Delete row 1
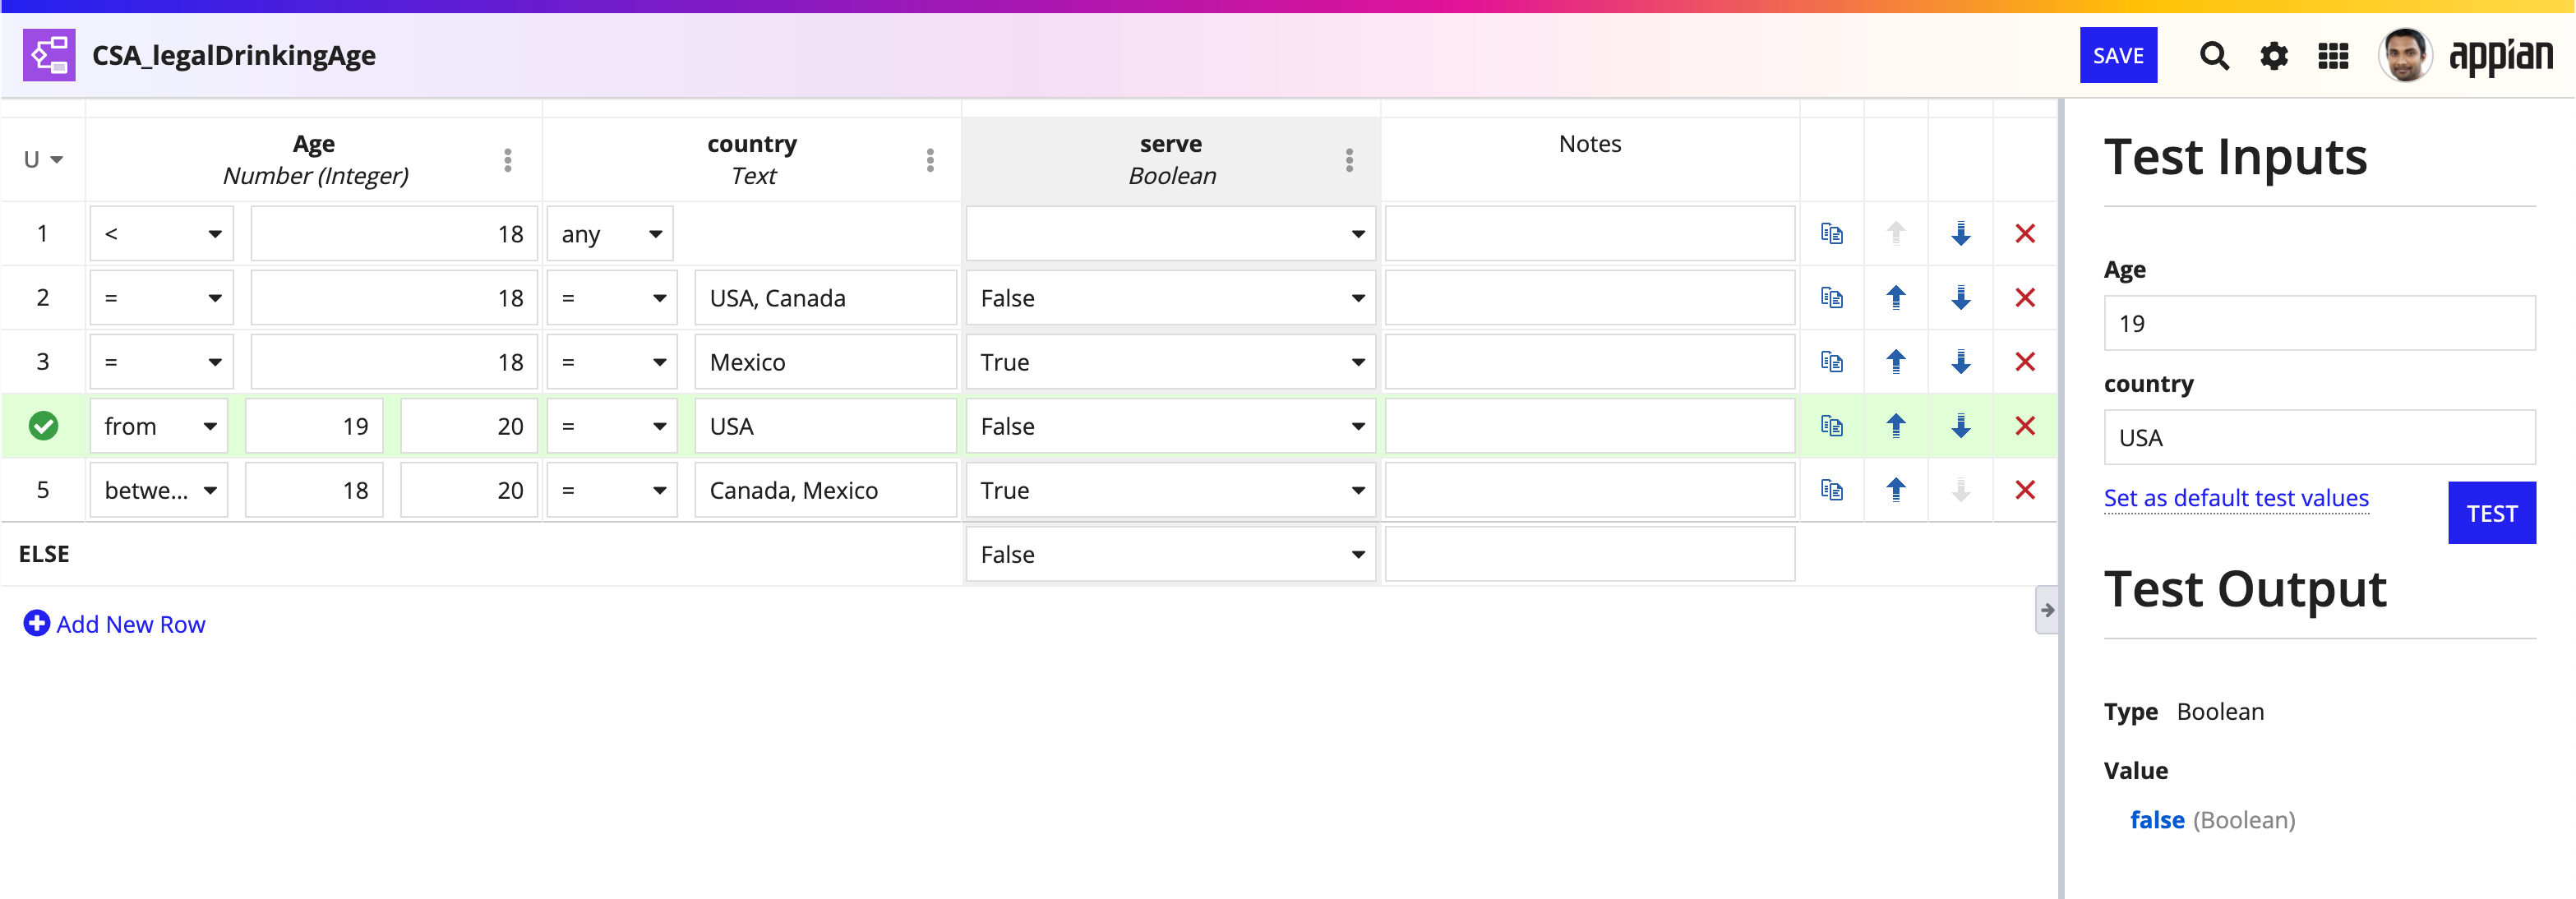This screenshot has height=899, width=2576. pyautogui.click(x=2025, y=234)
